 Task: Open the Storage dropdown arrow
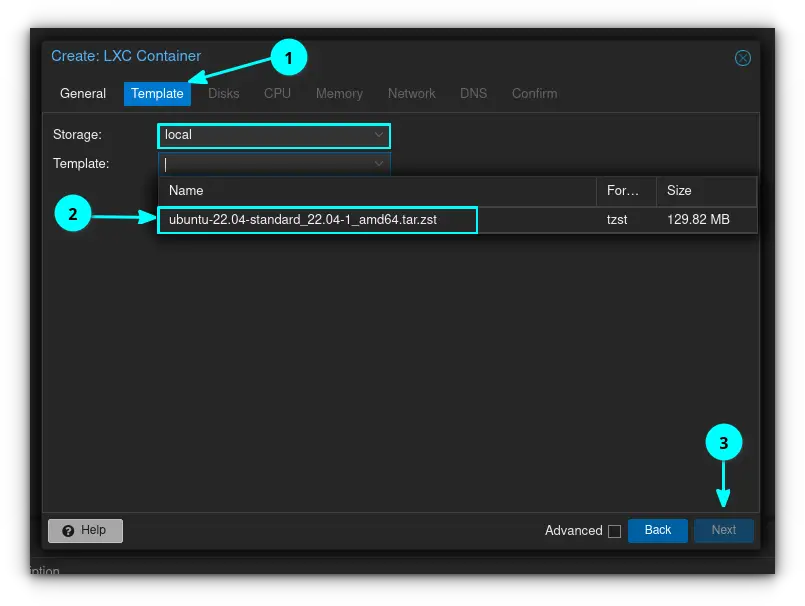379,135
